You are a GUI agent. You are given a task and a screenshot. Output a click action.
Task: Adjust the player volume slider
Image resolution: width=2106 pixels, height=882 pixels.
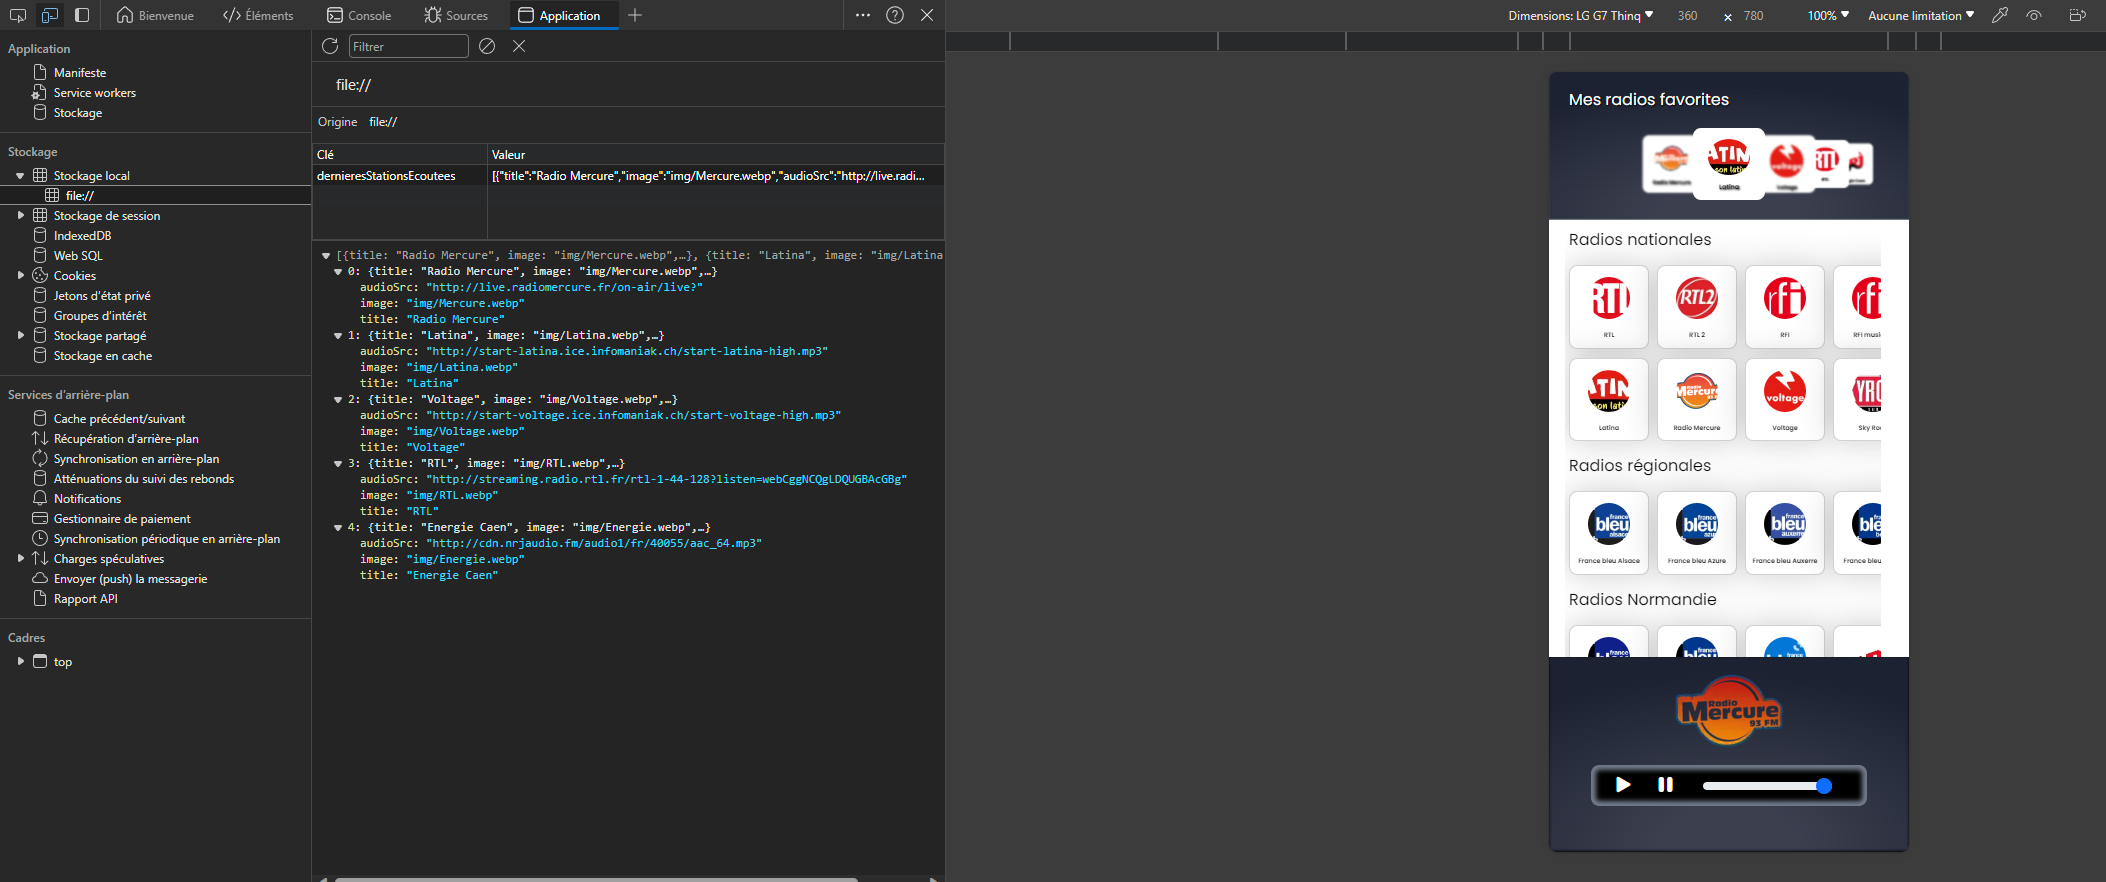(1767, 786)
